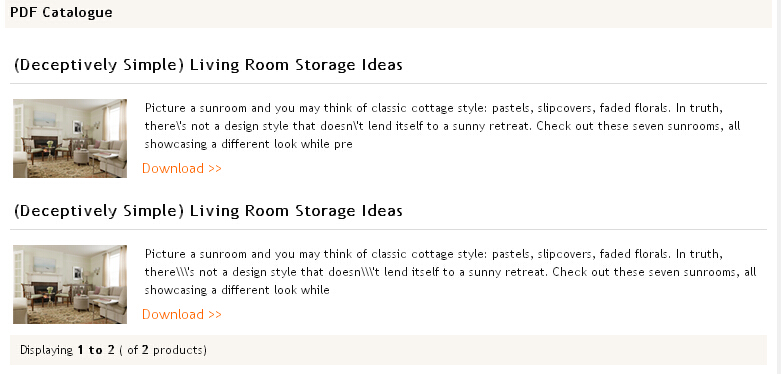The width and height of the screenshot is (781, 374).
Task: Click the pagination footer bar
Action: tap(388, 350)
